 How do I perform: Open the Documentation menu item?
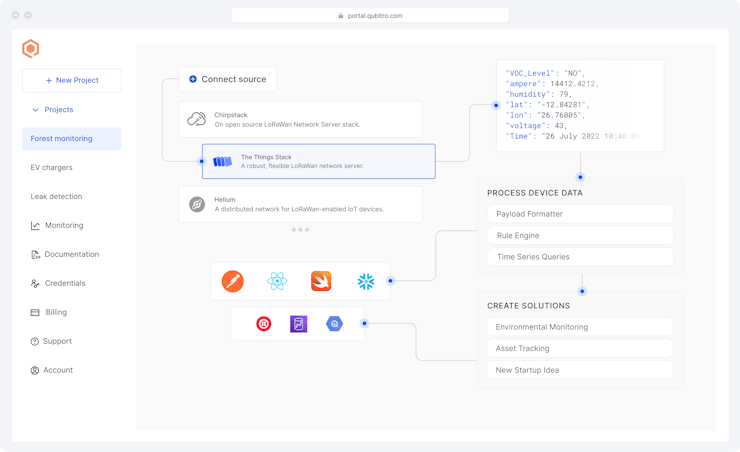pos(72,254)
